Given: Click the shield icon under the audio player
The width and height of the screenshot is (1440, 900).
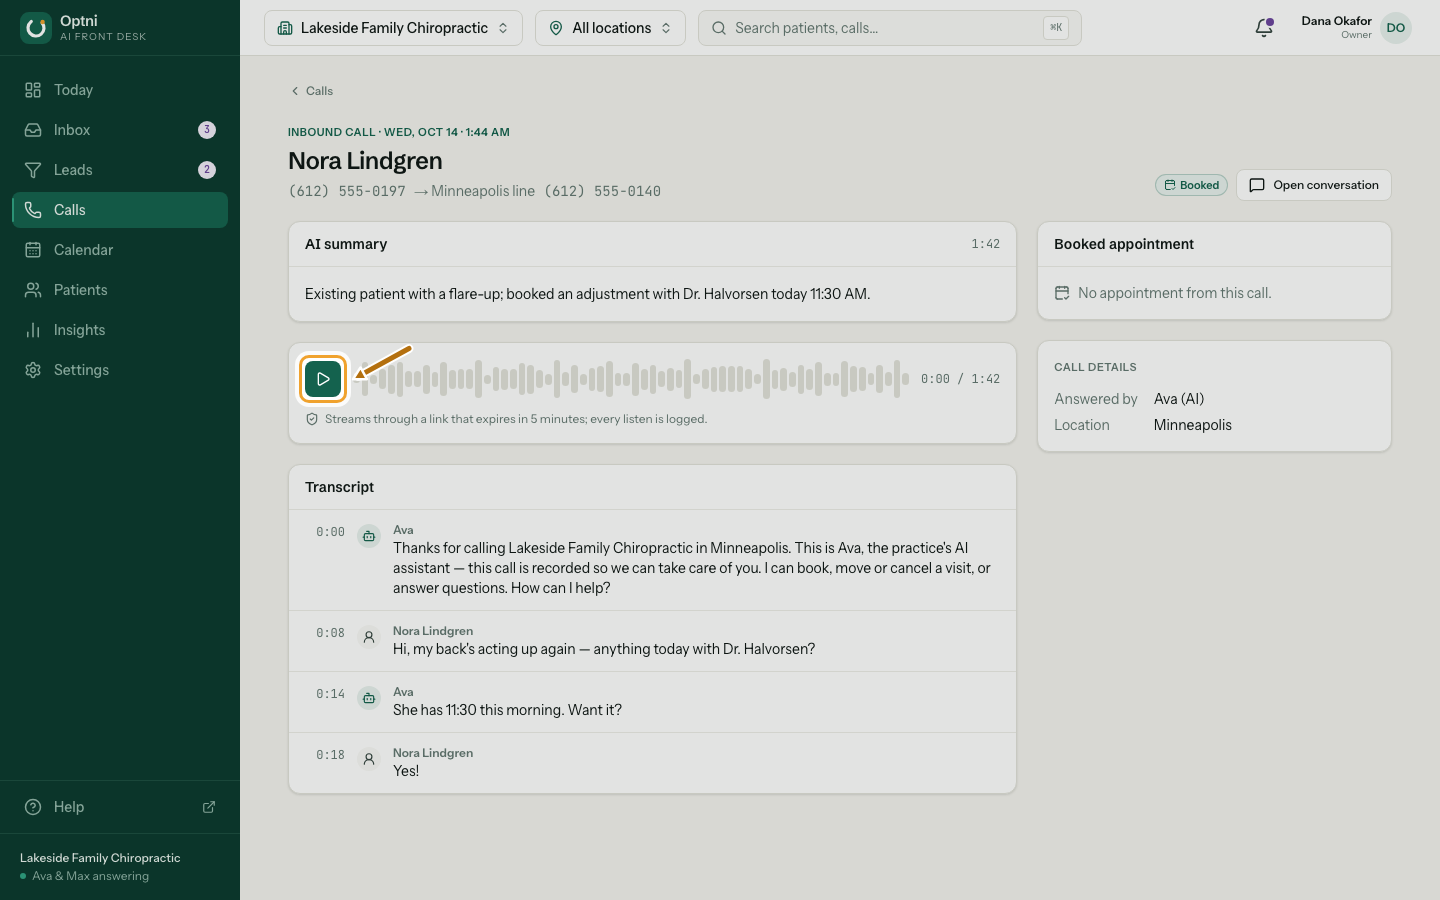Looking at the screenshot, I should [x=312, y=419].
